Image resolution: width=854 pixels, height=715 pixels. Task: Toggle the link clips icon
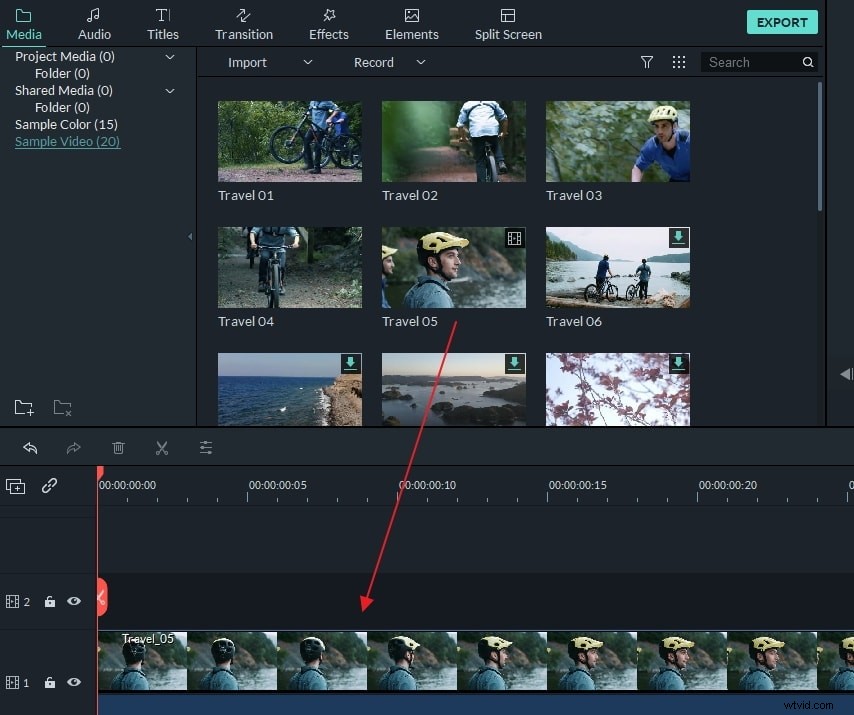click(x=49, y=486)
